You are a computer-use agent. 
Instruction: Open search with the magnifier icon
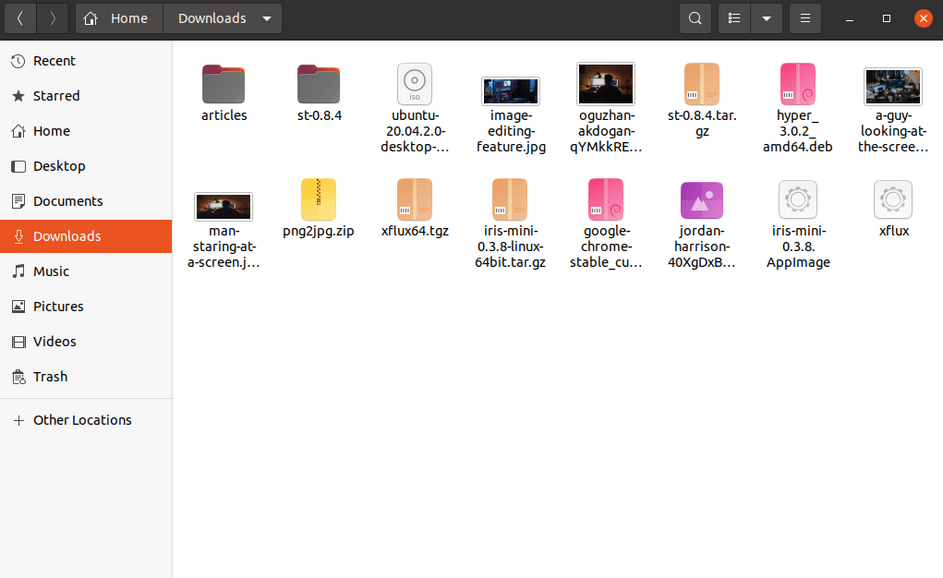tap(695, 19)
